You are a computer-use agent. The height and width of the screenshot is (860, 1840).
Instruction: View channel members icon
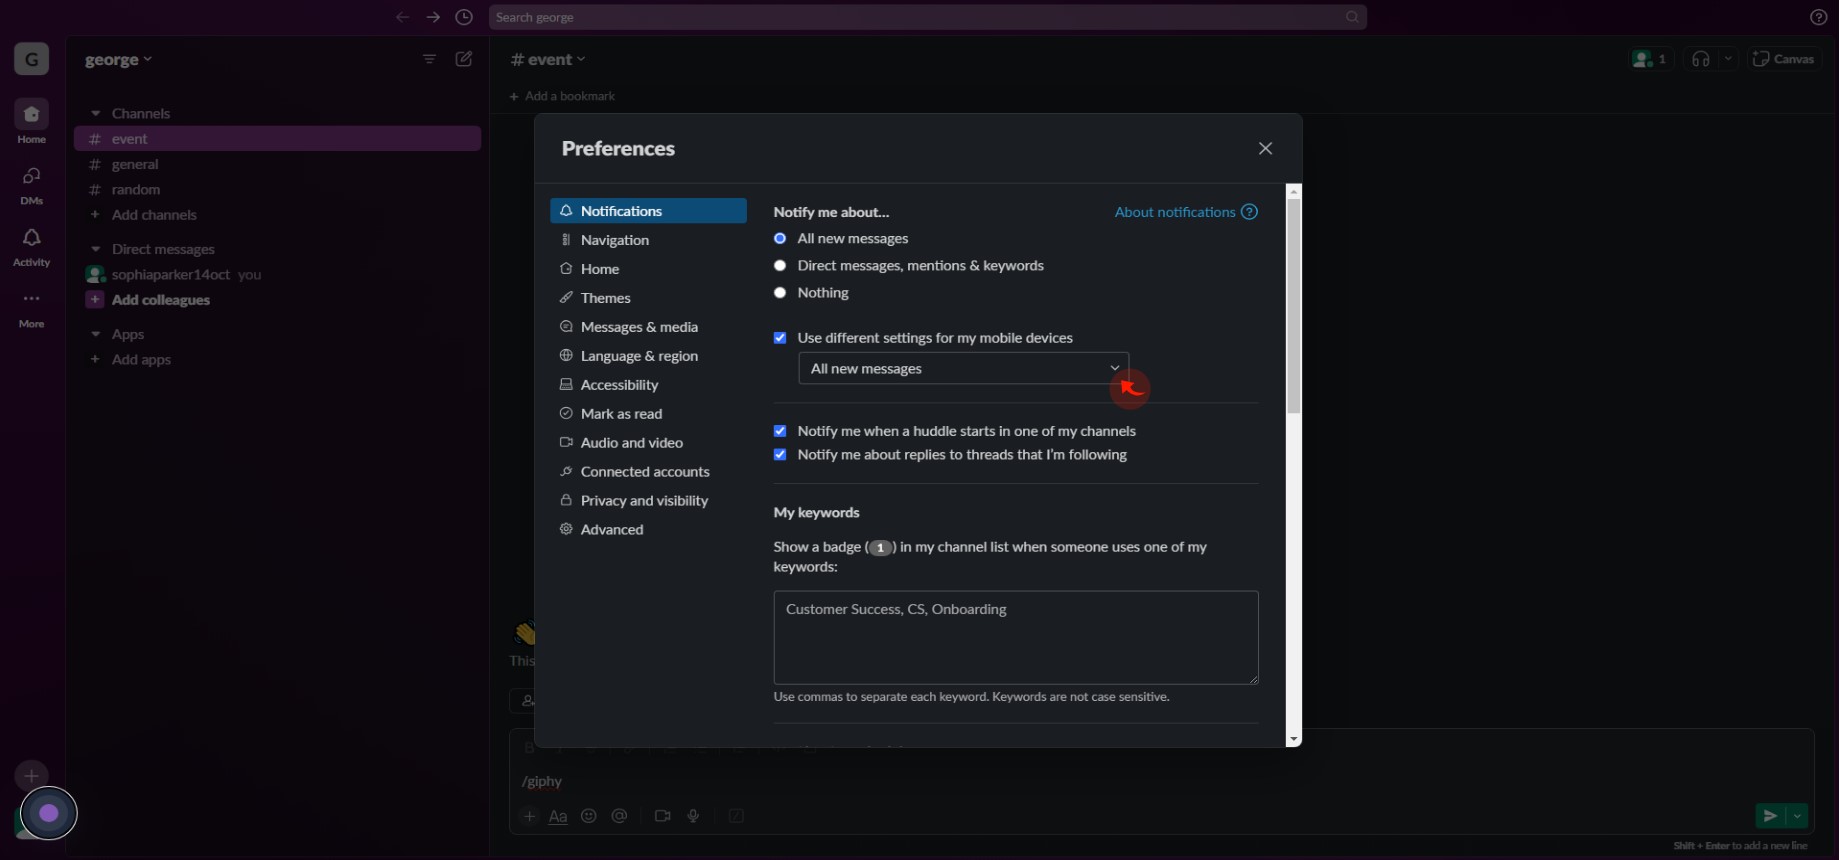(1650, 59)
